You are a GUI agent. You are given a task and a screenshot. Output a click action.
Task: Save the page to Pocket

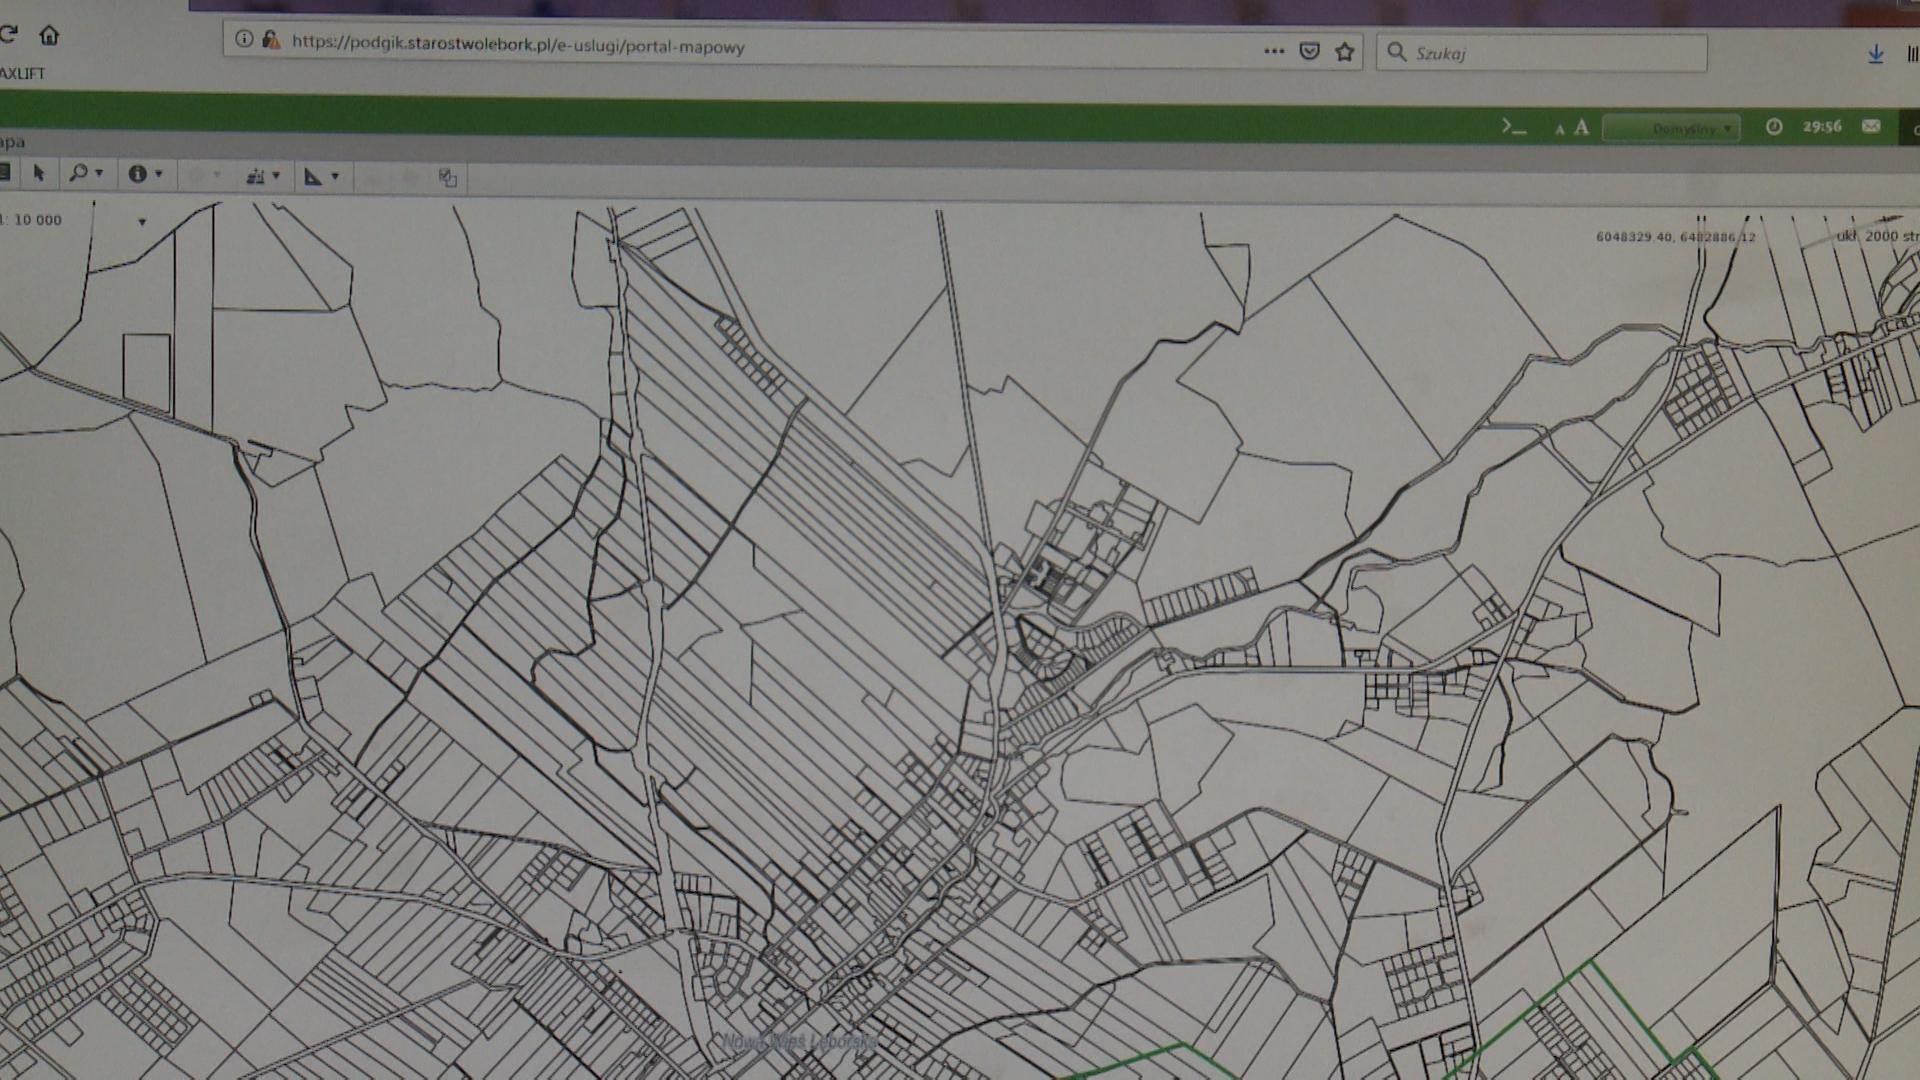(x=1309, y=52)
